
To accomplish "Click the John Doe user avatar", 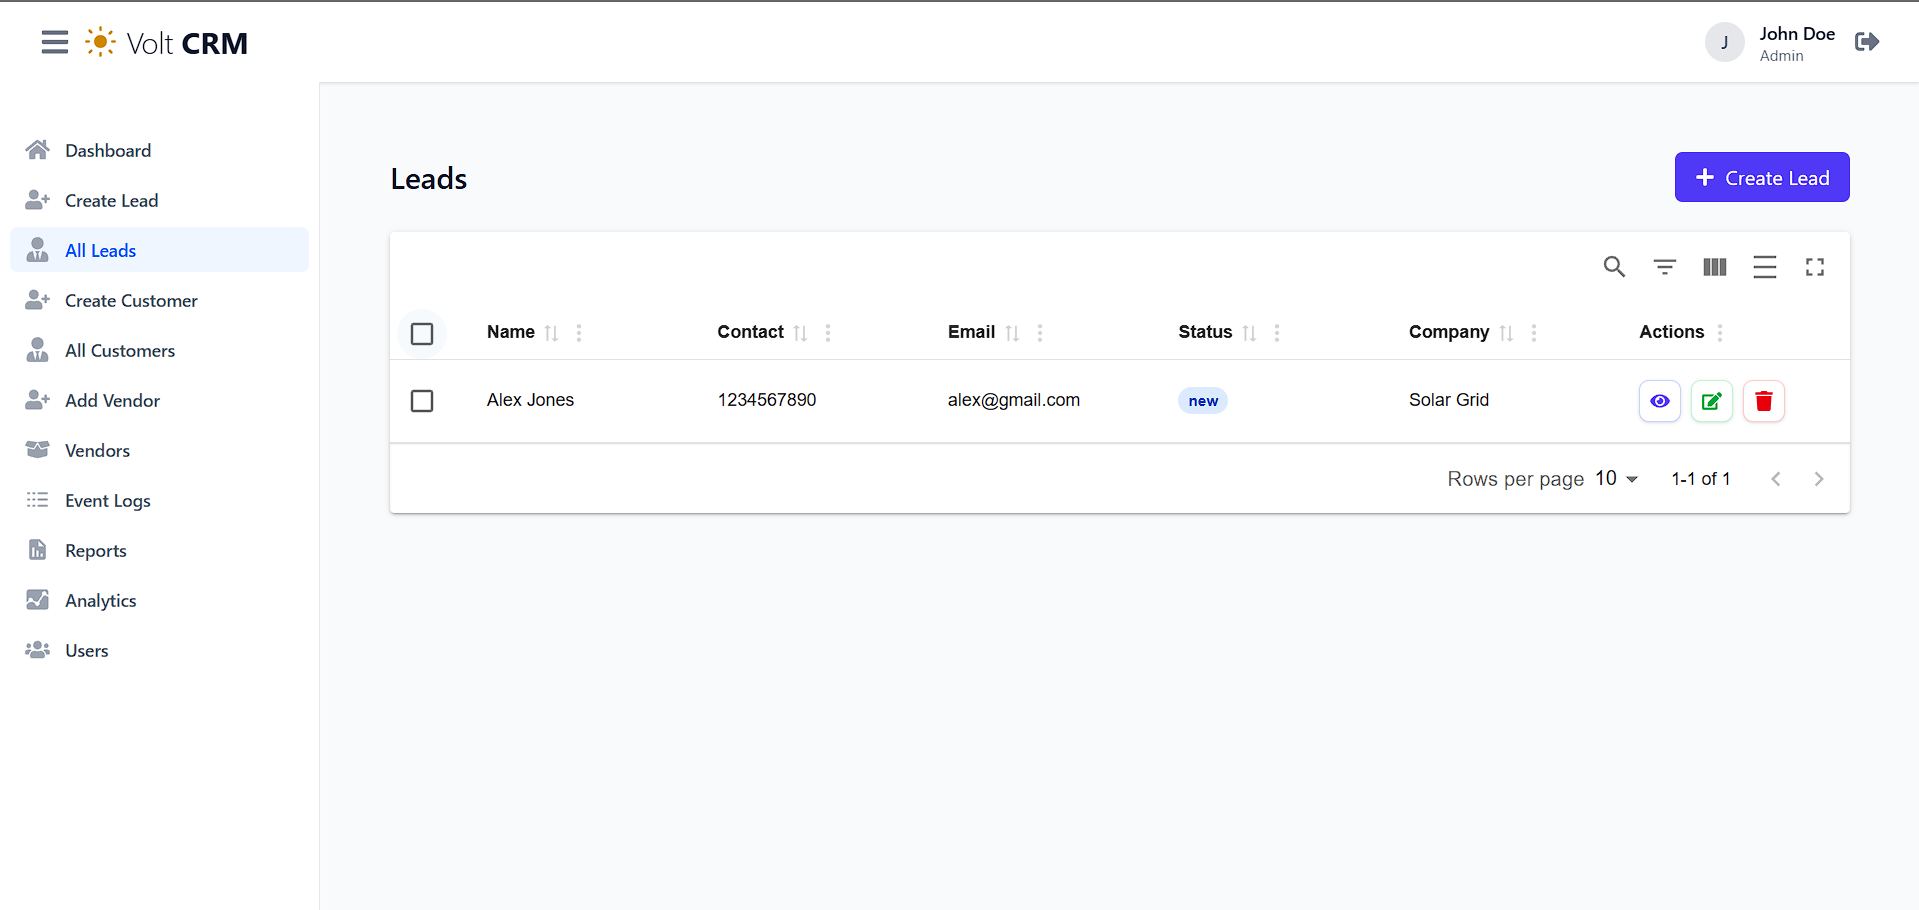I will (x=1724, y=43).
